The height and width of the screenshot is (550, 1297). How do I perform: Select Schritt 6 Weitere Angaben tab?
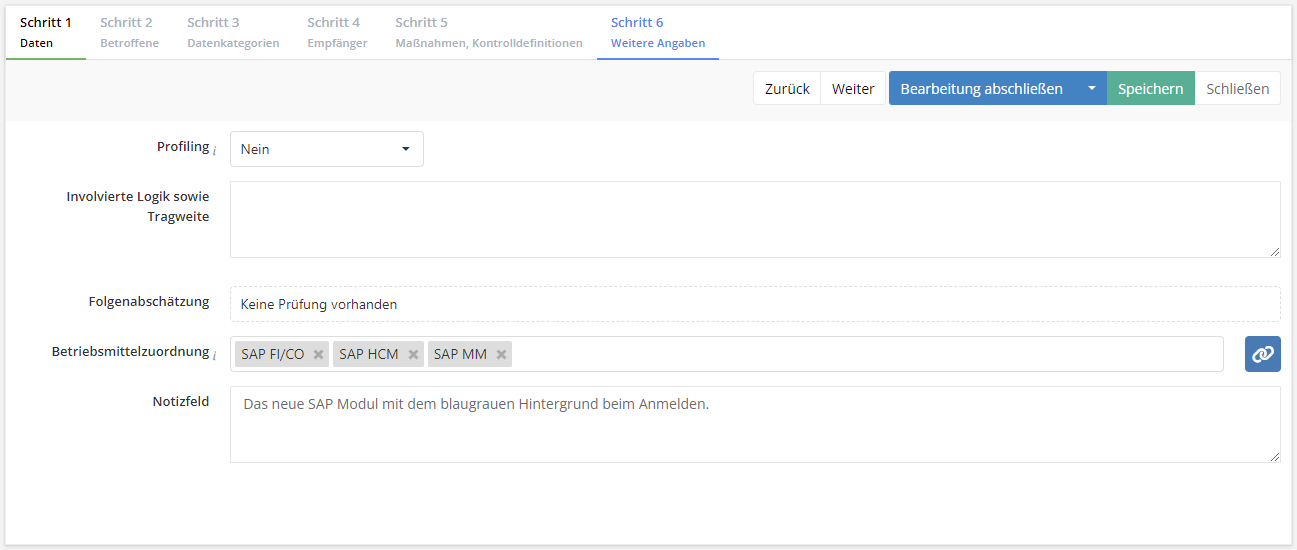point(657,32)
